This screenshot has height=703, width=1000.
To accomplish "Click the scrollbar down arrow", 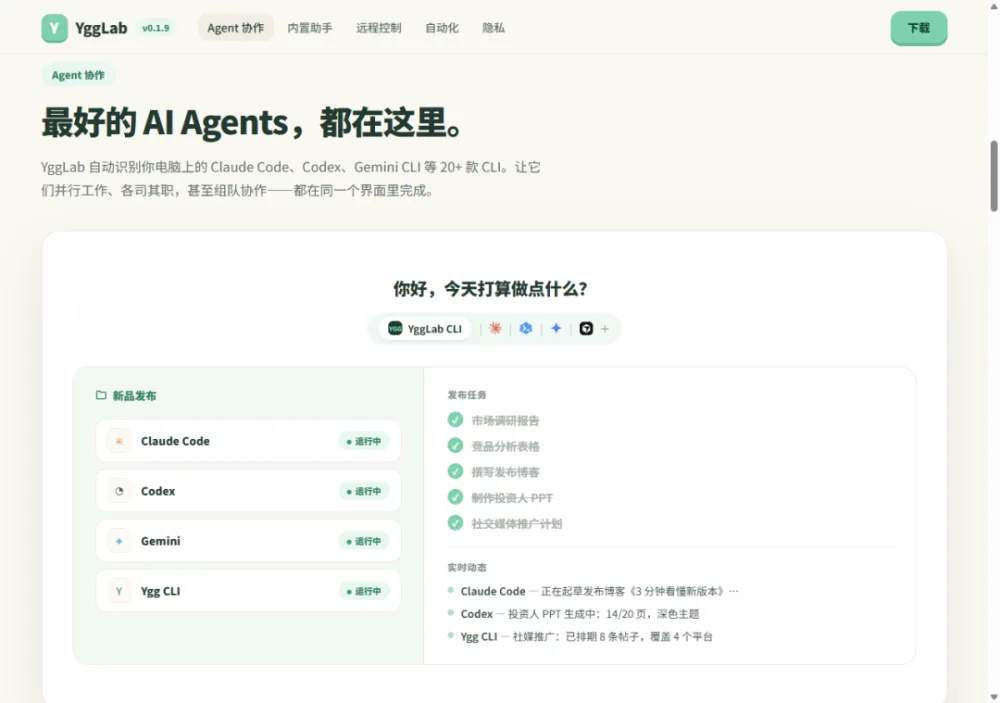I will (x=994, y=697).
